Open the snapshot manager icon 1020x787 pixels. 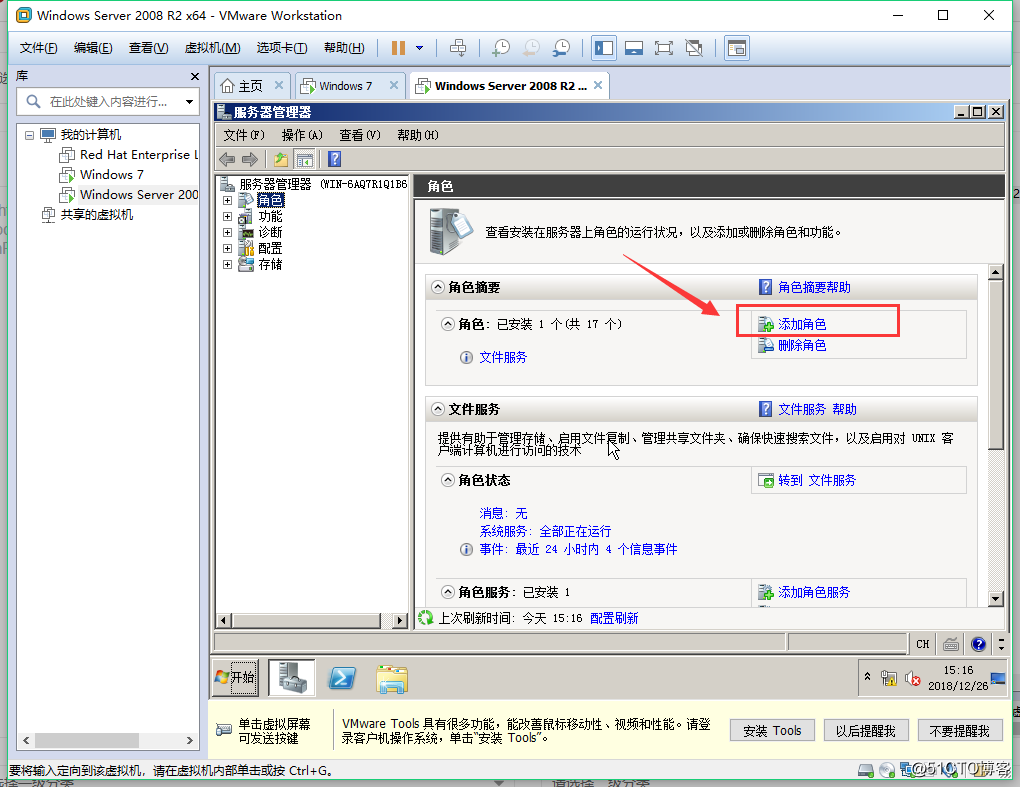click(x=561, y=48)
